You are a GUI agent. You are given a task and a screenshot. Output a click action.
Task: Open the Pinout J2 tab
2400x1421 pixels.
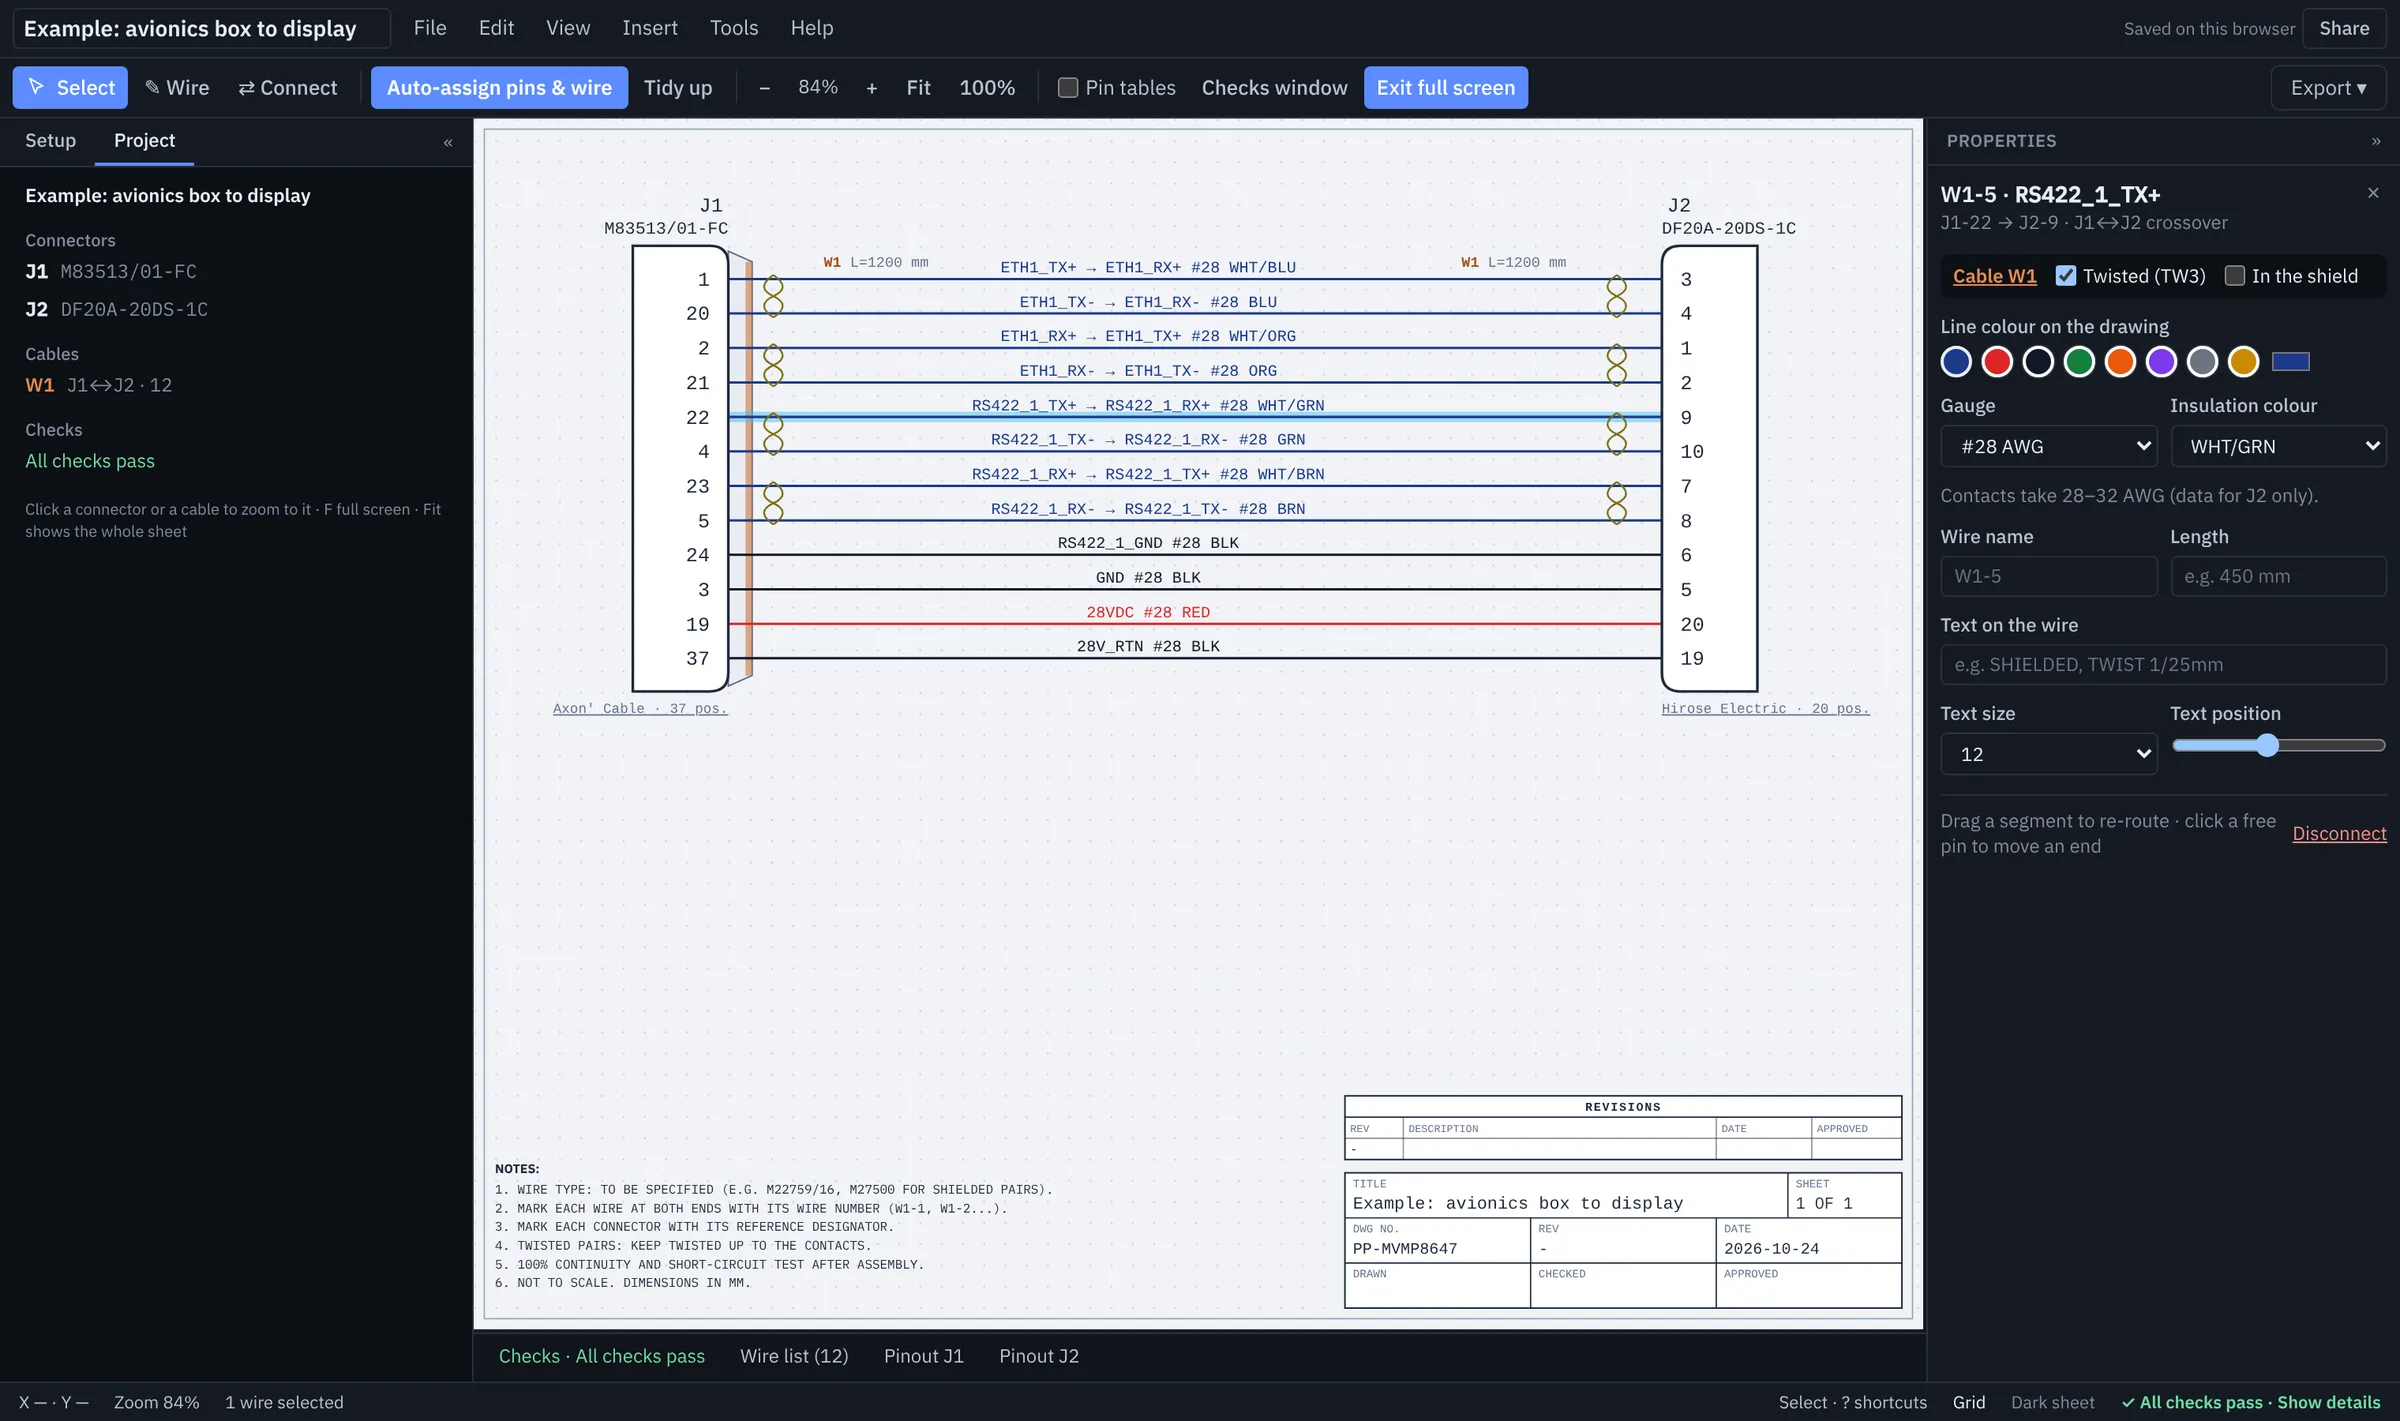1039,1356
